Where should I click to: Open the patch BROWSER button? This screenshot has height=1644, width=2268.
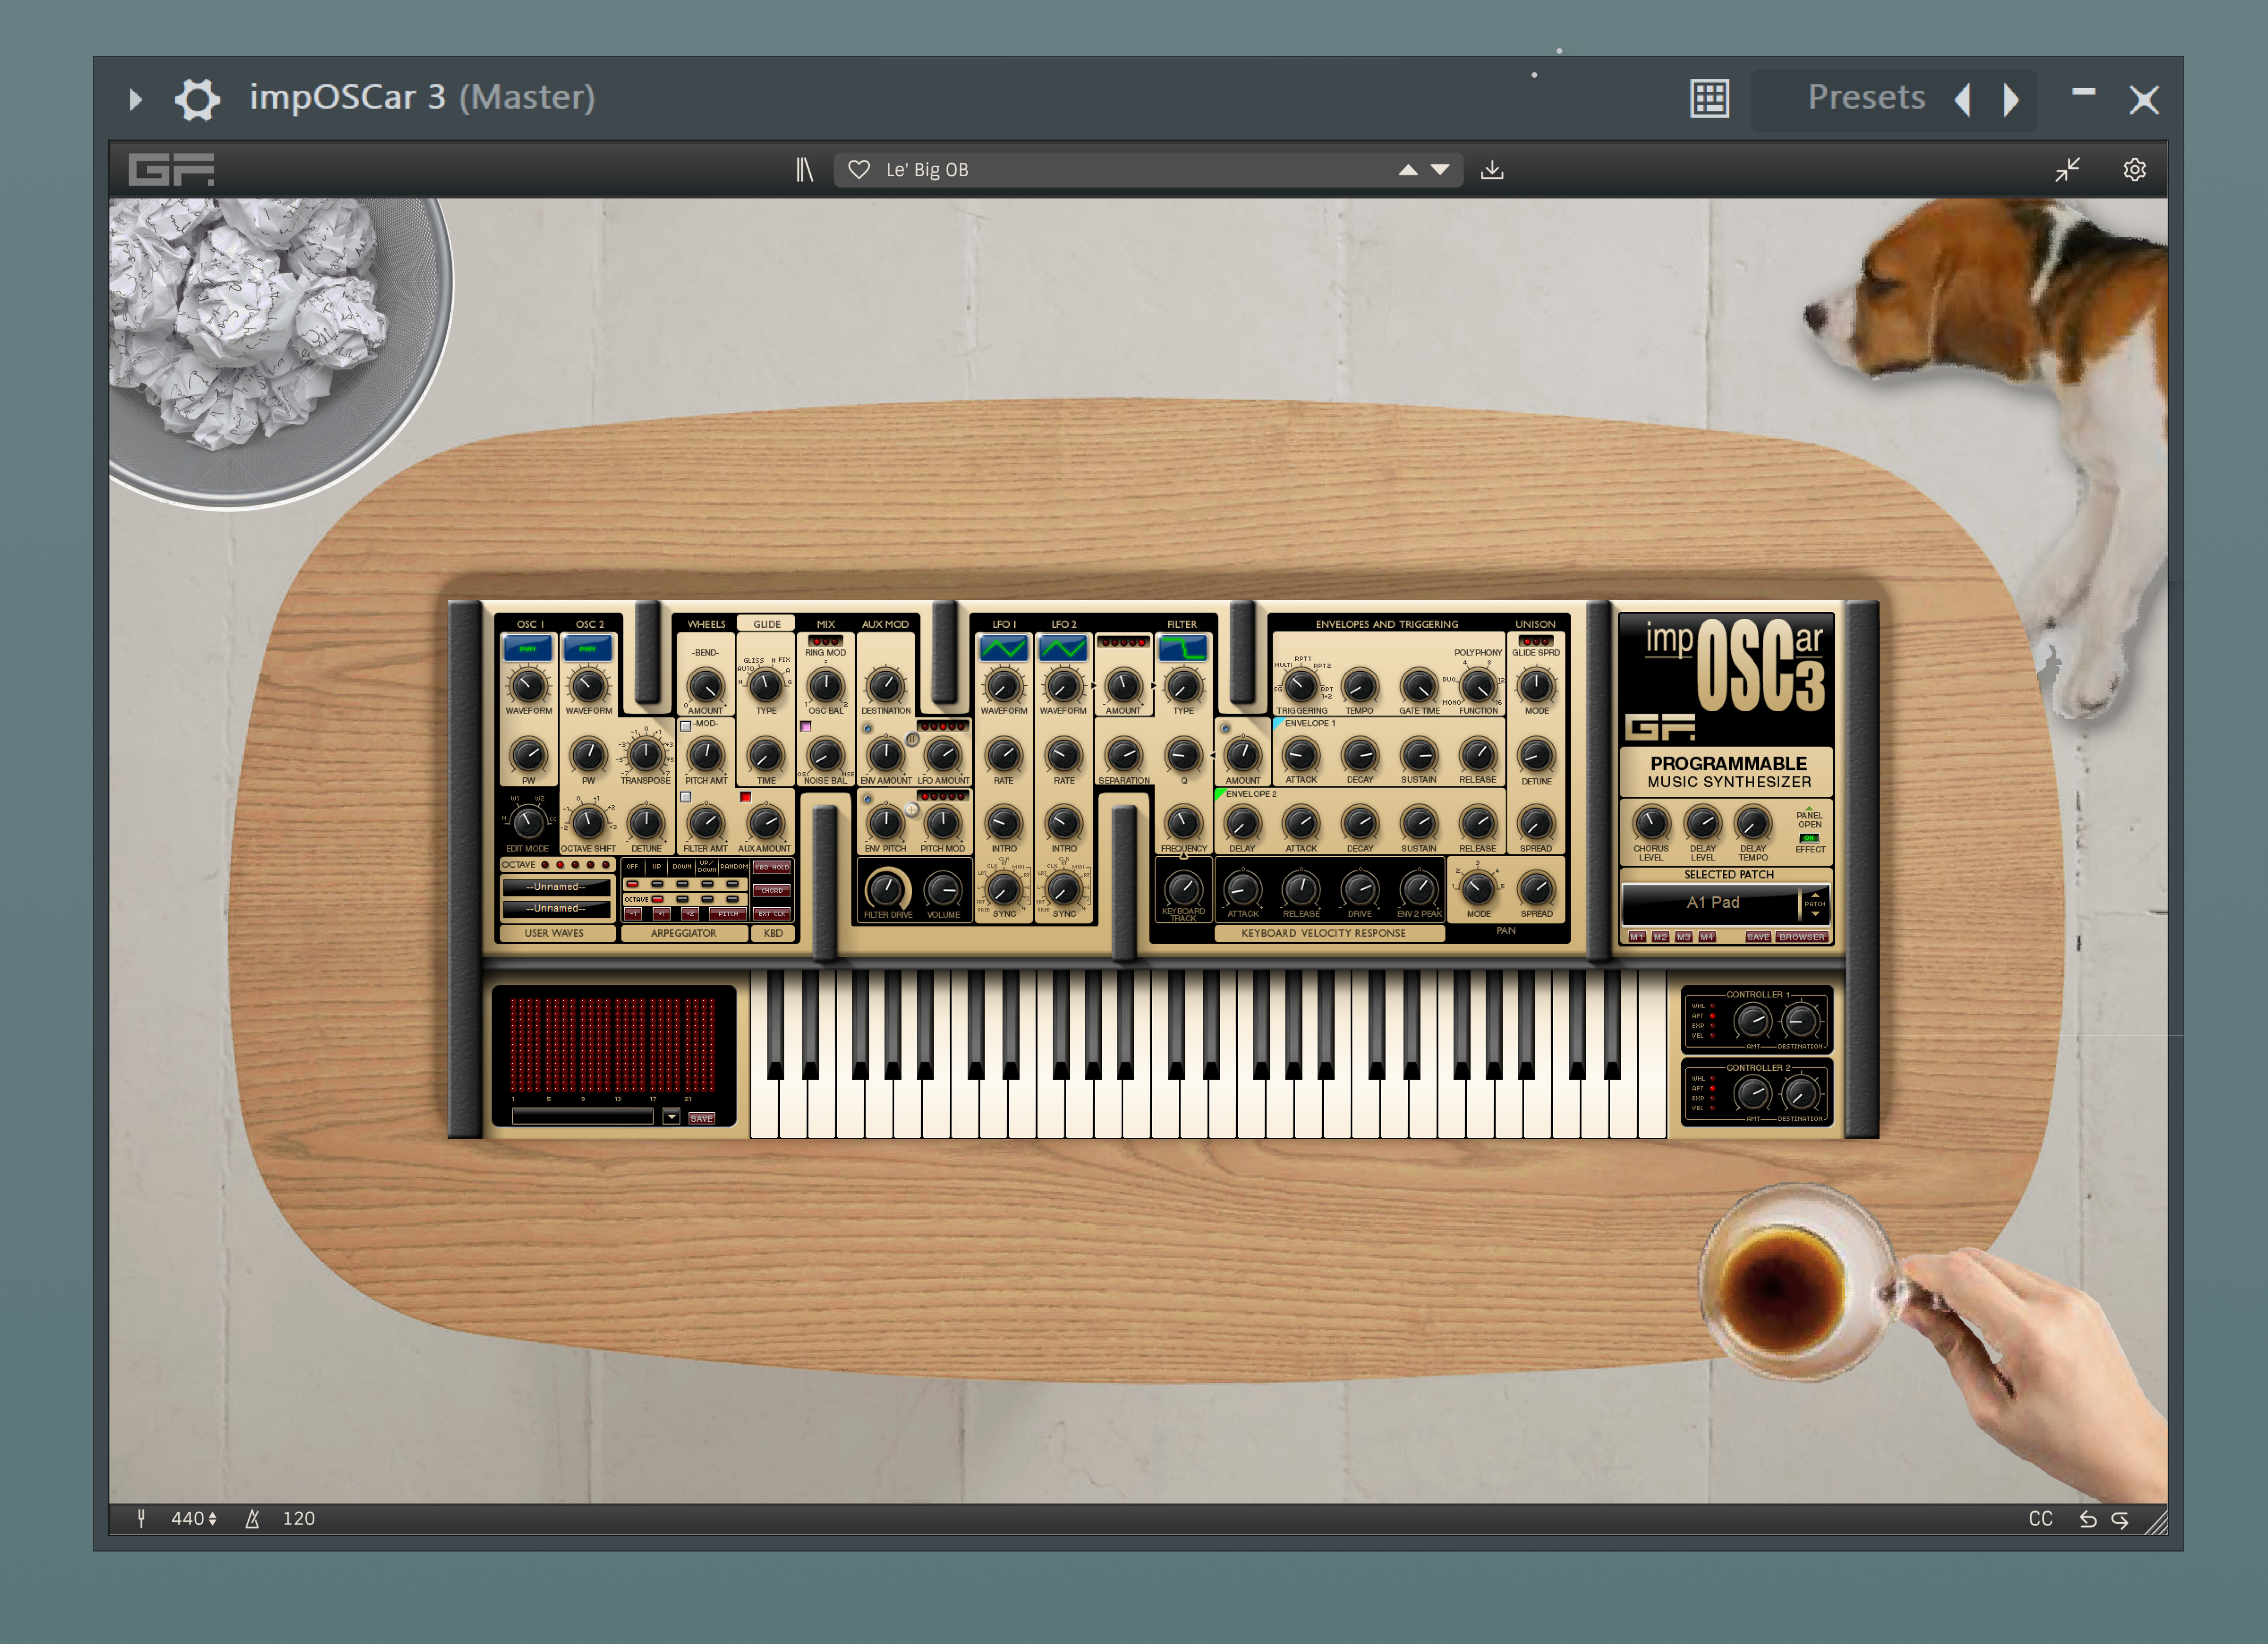(1802, 937)
